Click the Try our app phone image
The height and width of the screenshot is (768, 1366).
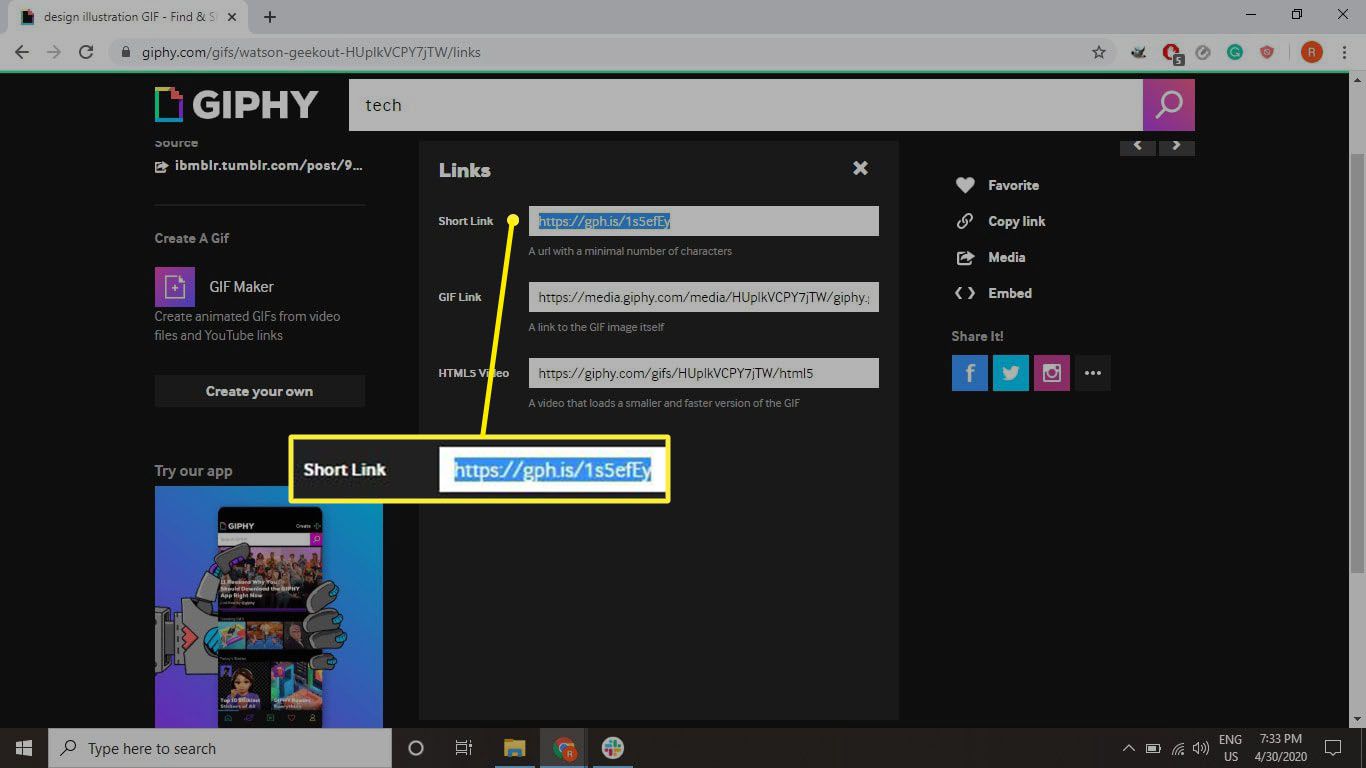(x=269, y=607)
